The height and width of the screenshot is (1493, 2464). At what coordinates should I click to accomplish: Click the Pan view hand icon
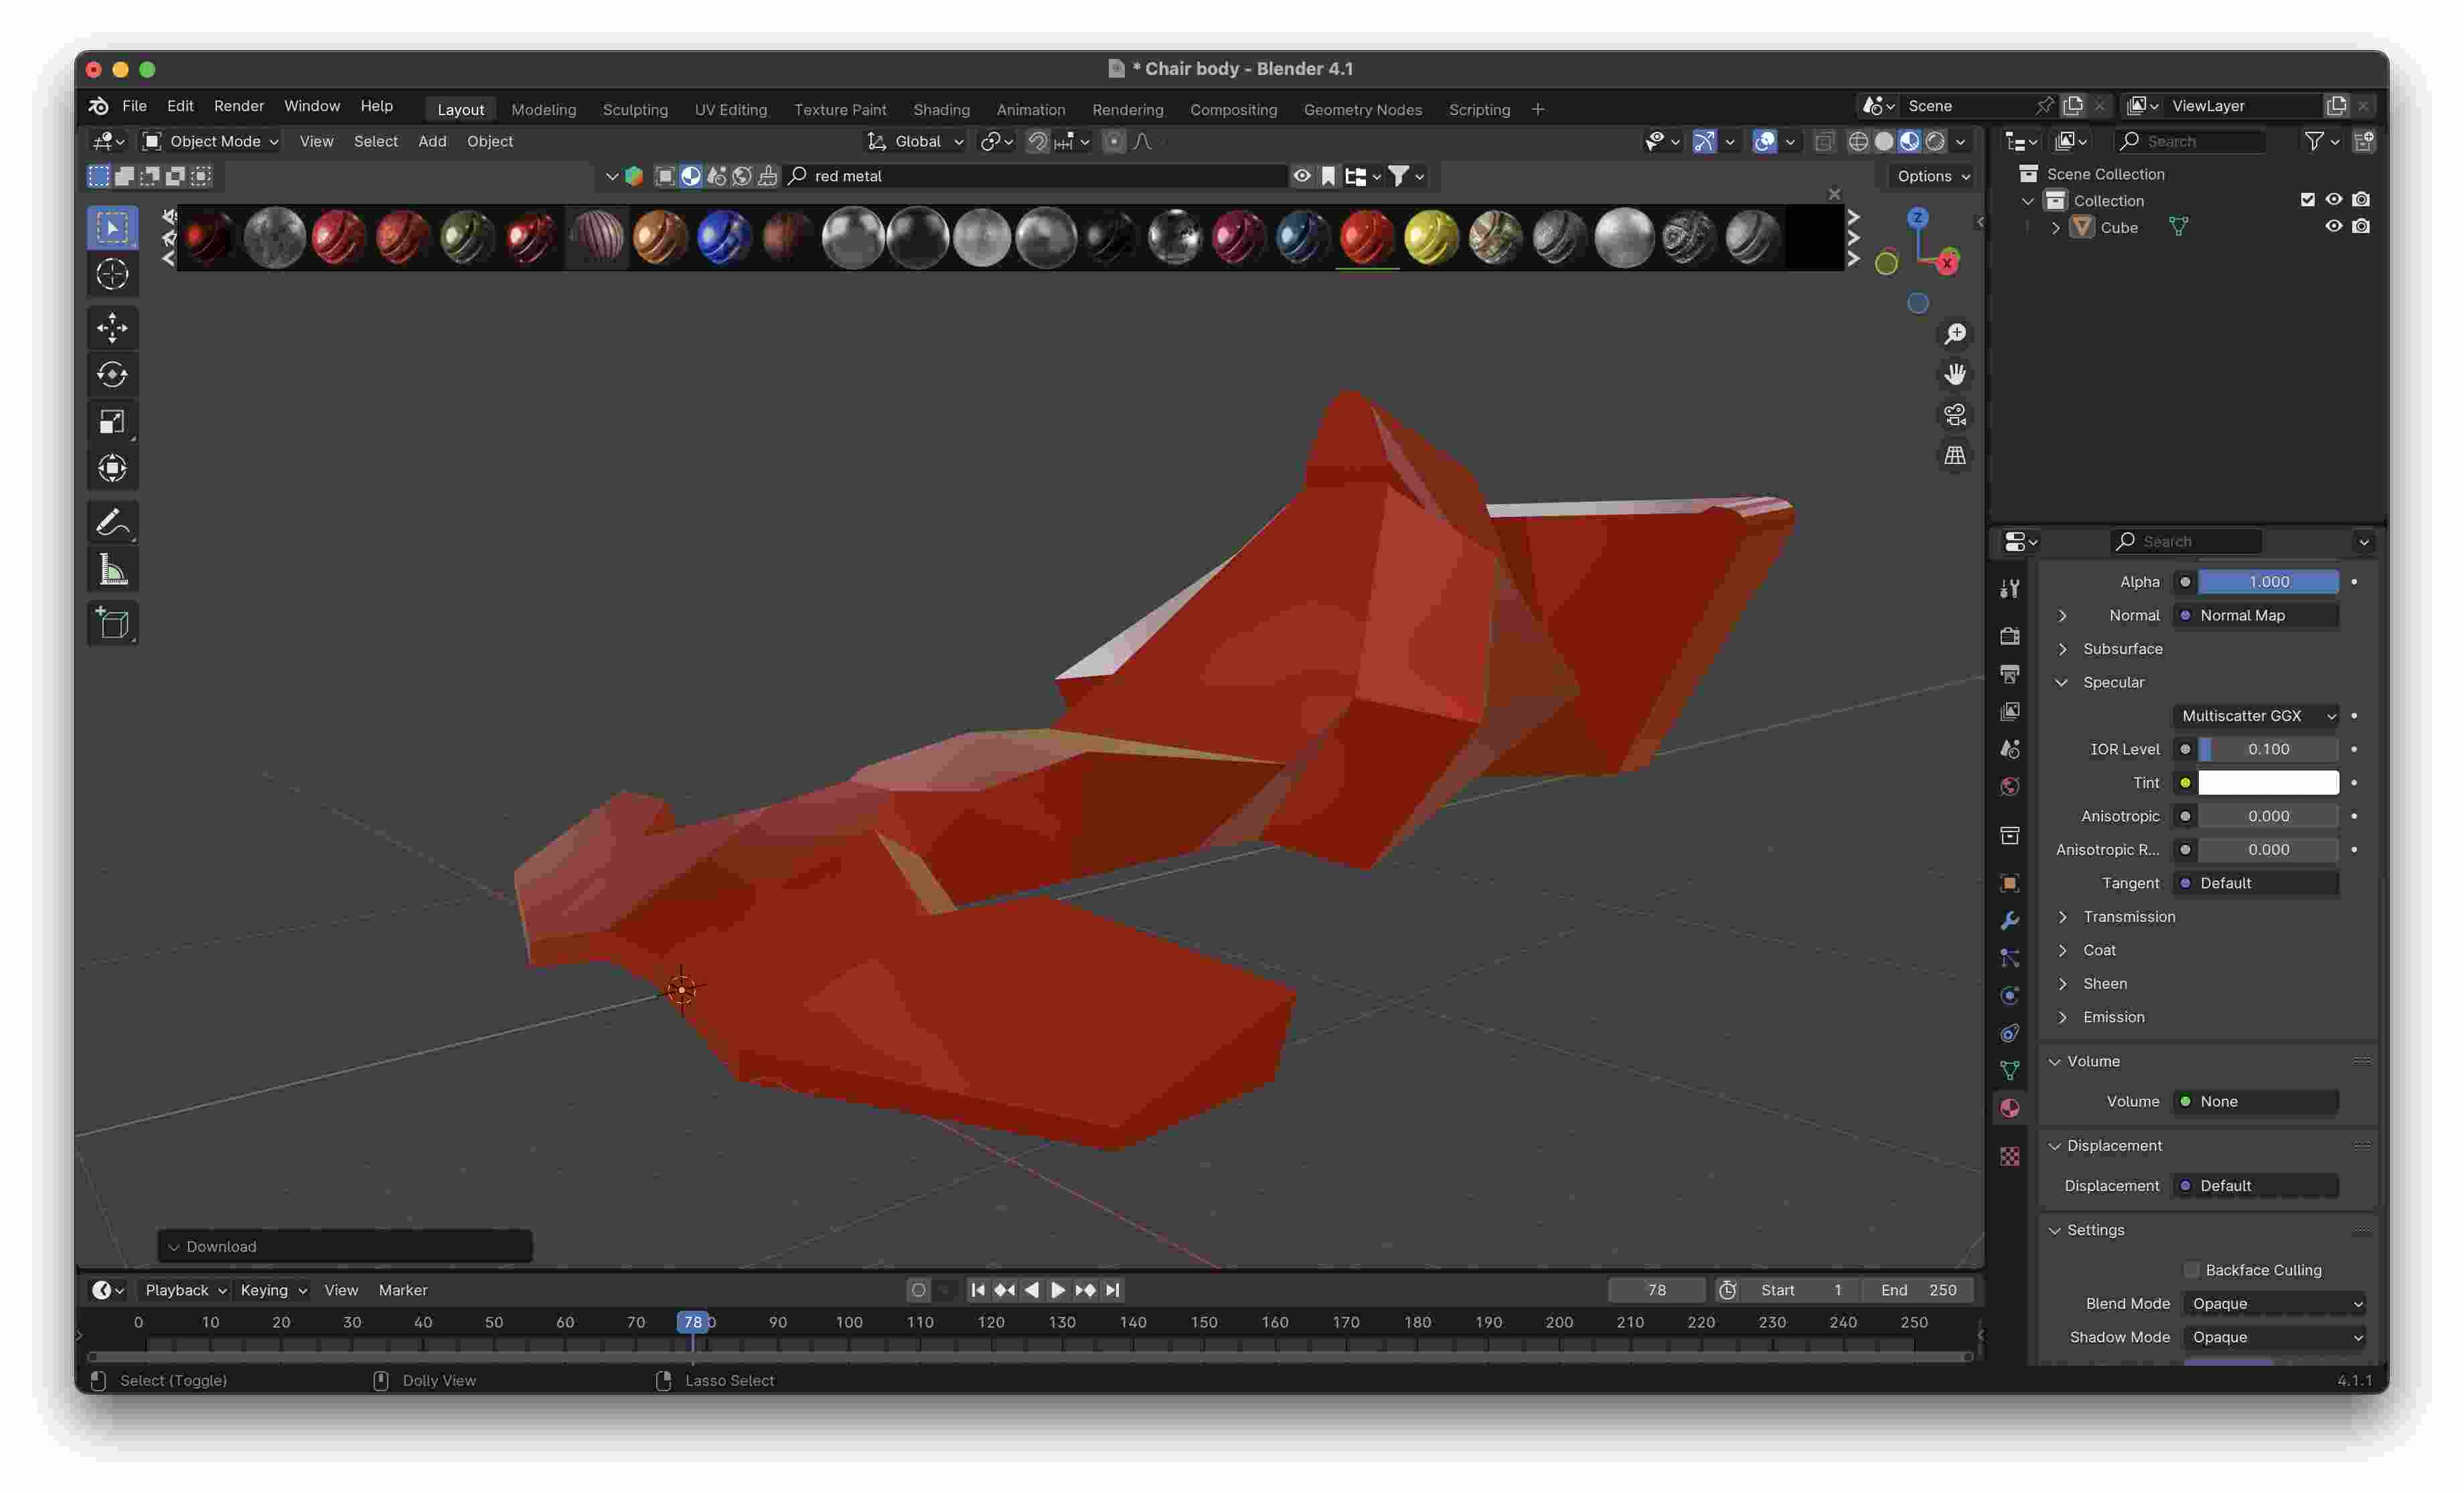pos(1955,374)
